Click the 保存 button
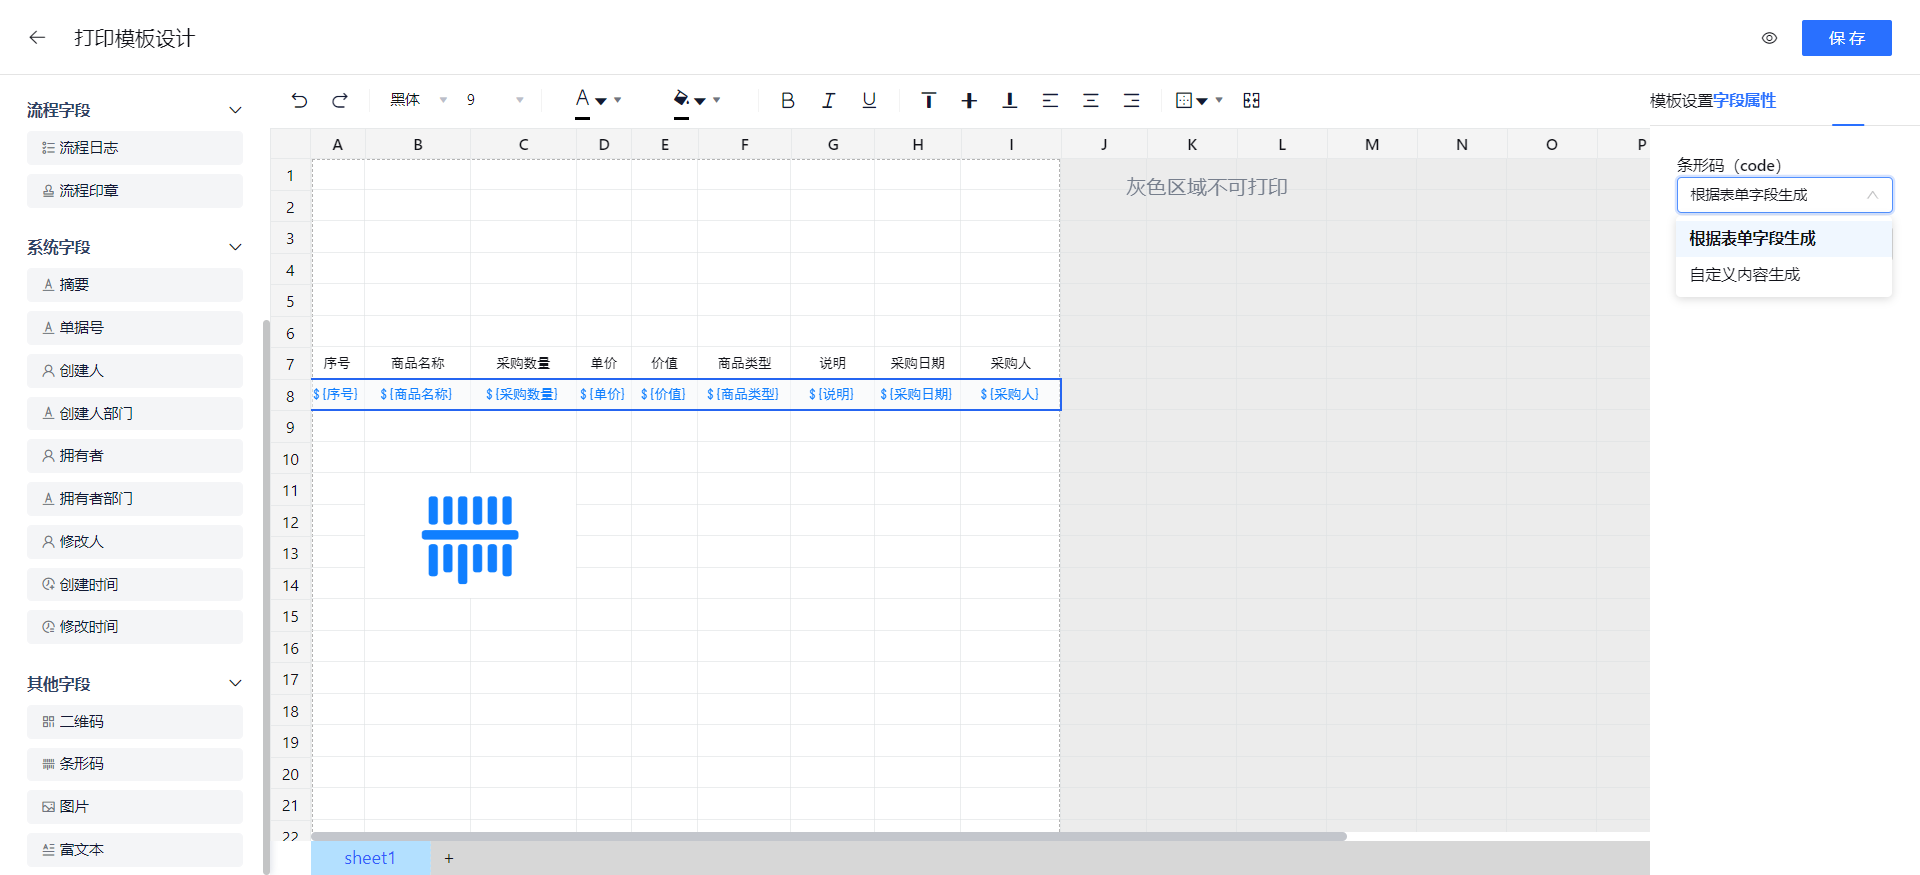The width and height of the screenshot is (1920, 875). (x=1847, y=38)
